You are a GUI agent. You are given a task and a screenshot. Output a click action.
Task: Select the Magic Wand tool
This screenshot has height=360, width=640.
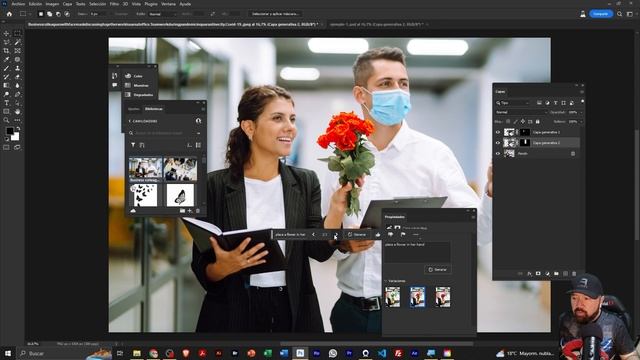click(17, 42)
